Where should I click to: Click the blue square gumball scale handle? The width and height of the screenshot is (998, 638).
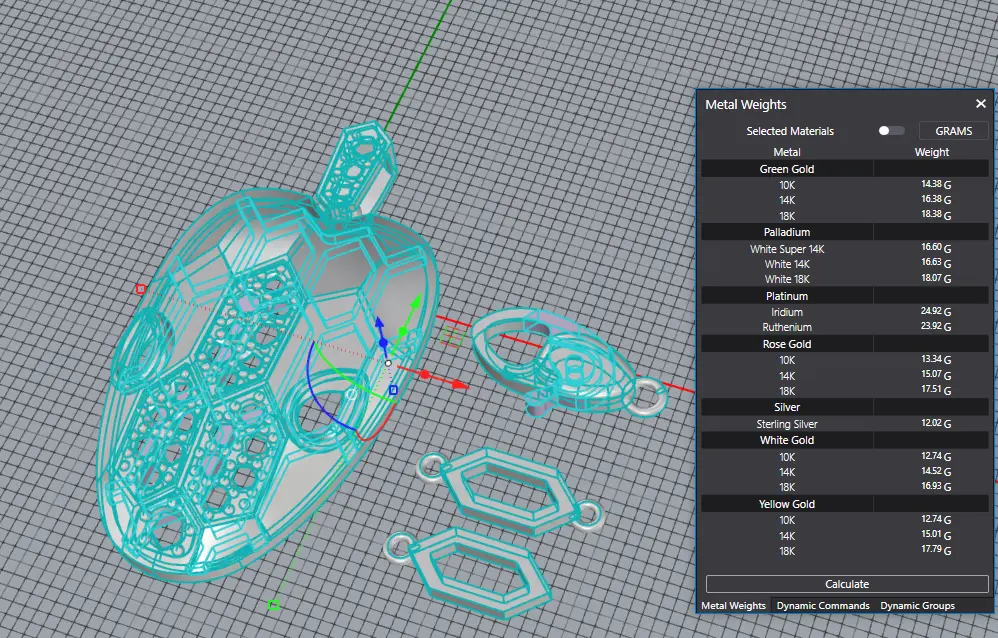click(393, 389)
